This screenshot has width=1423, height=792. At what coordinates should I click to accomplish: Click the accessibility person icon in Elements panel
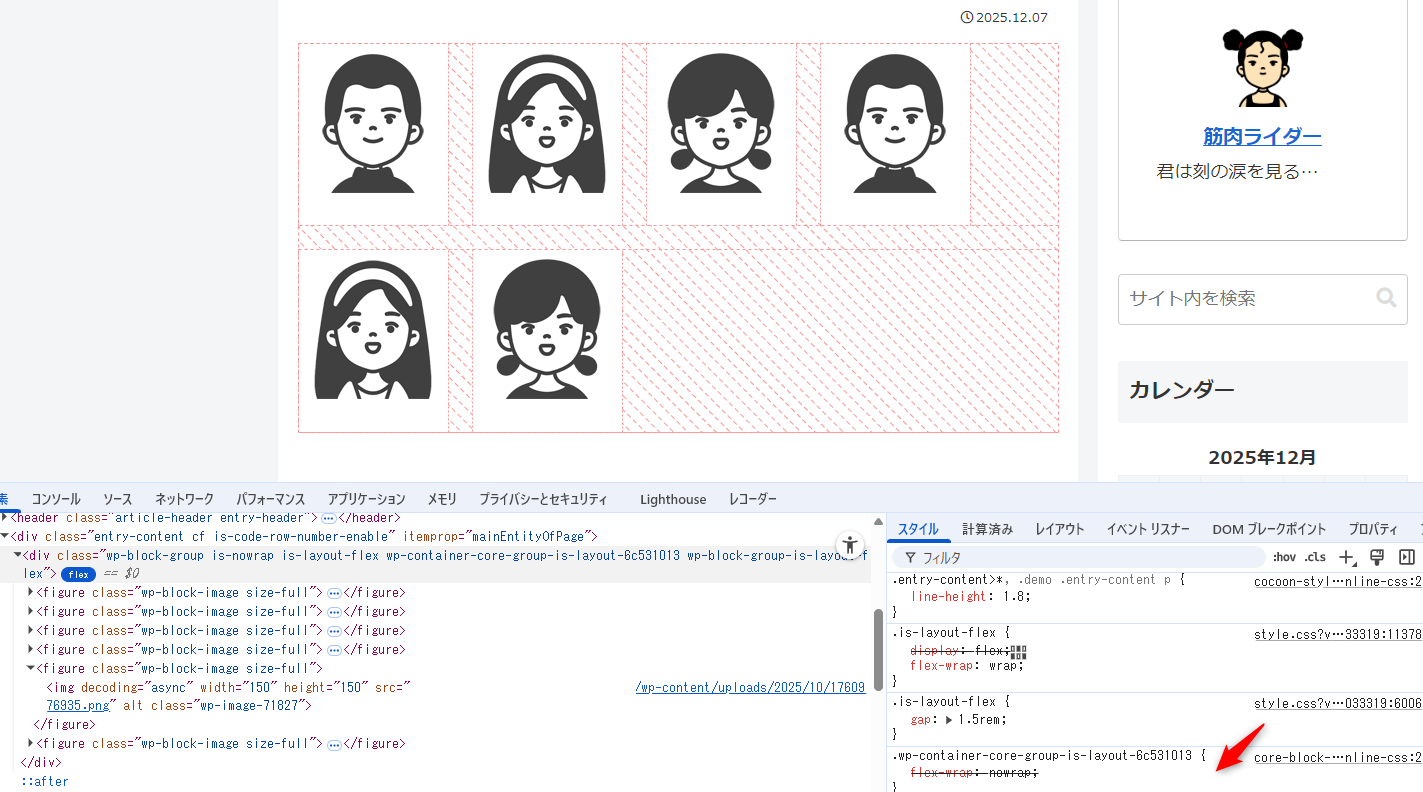[x=850, y=545]
